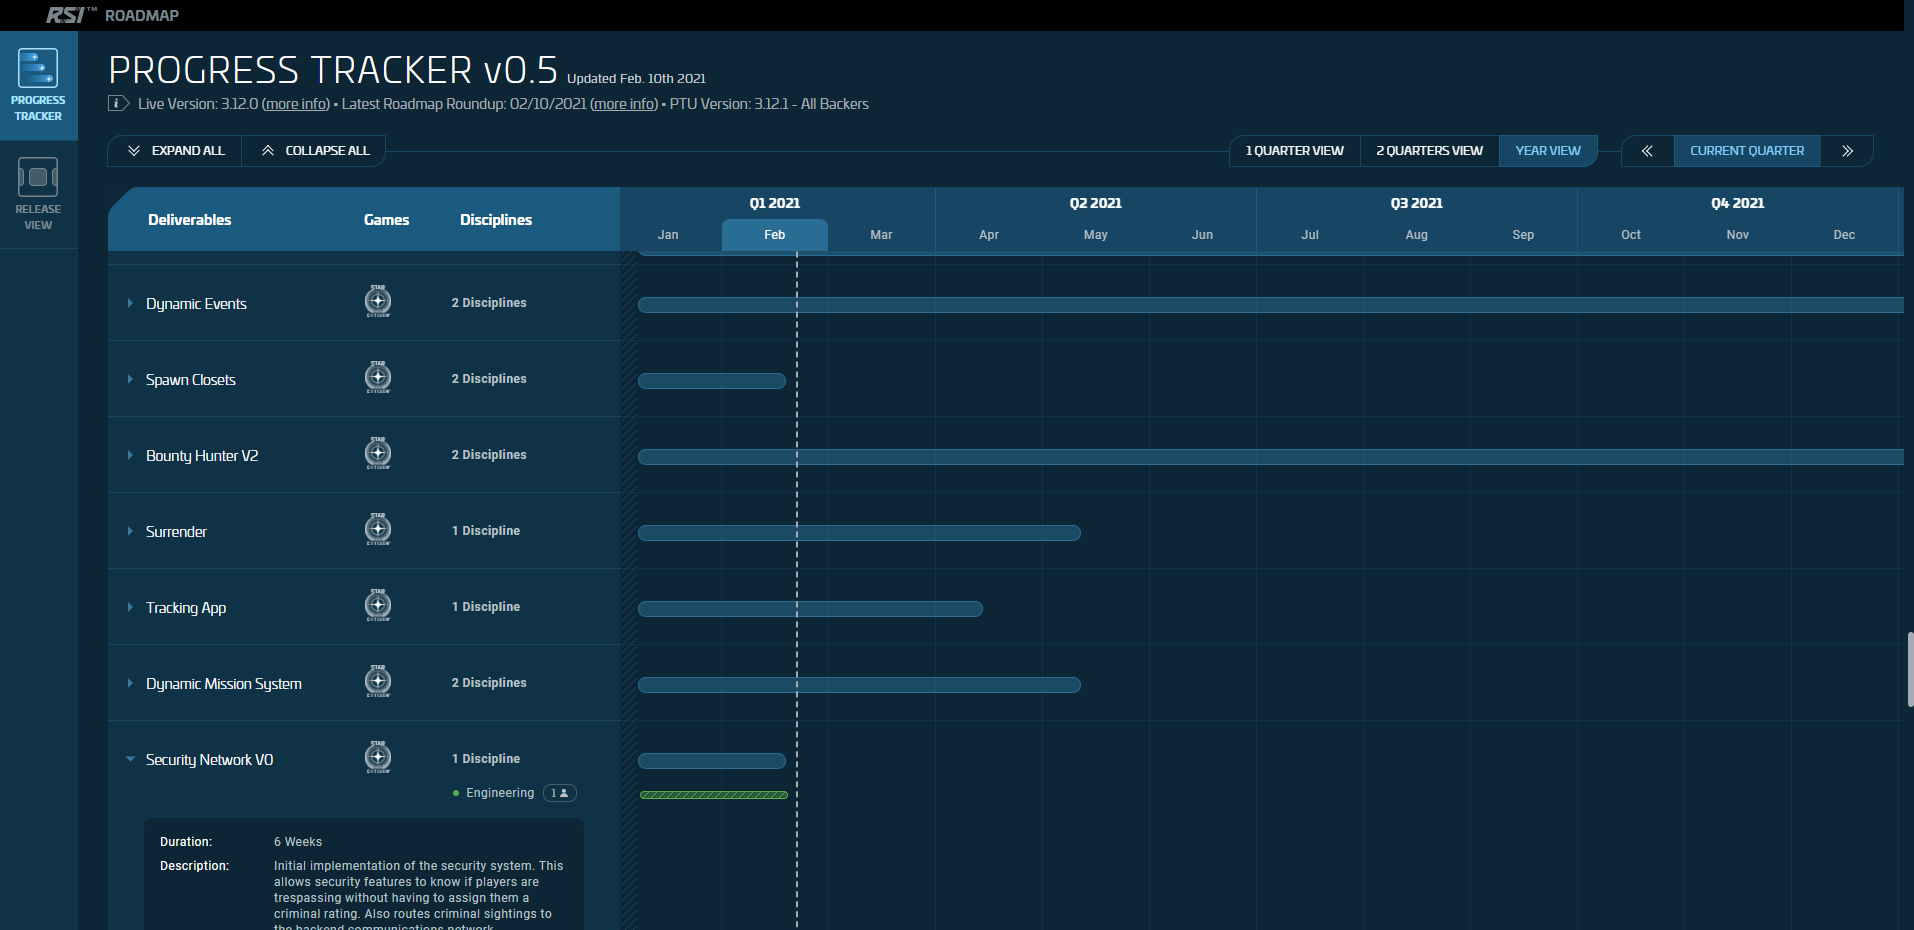Select the Year View option

1547,151
